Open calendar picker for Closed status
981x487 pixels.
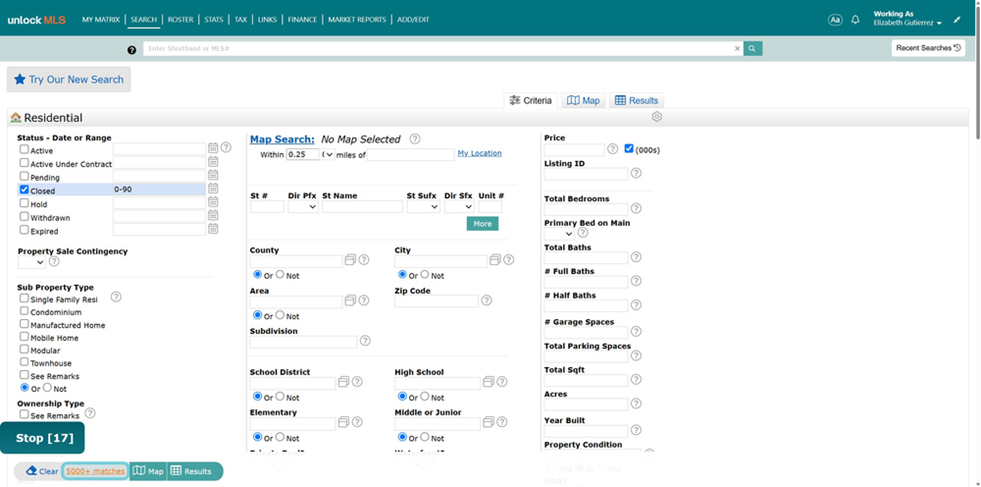point(213,188)
